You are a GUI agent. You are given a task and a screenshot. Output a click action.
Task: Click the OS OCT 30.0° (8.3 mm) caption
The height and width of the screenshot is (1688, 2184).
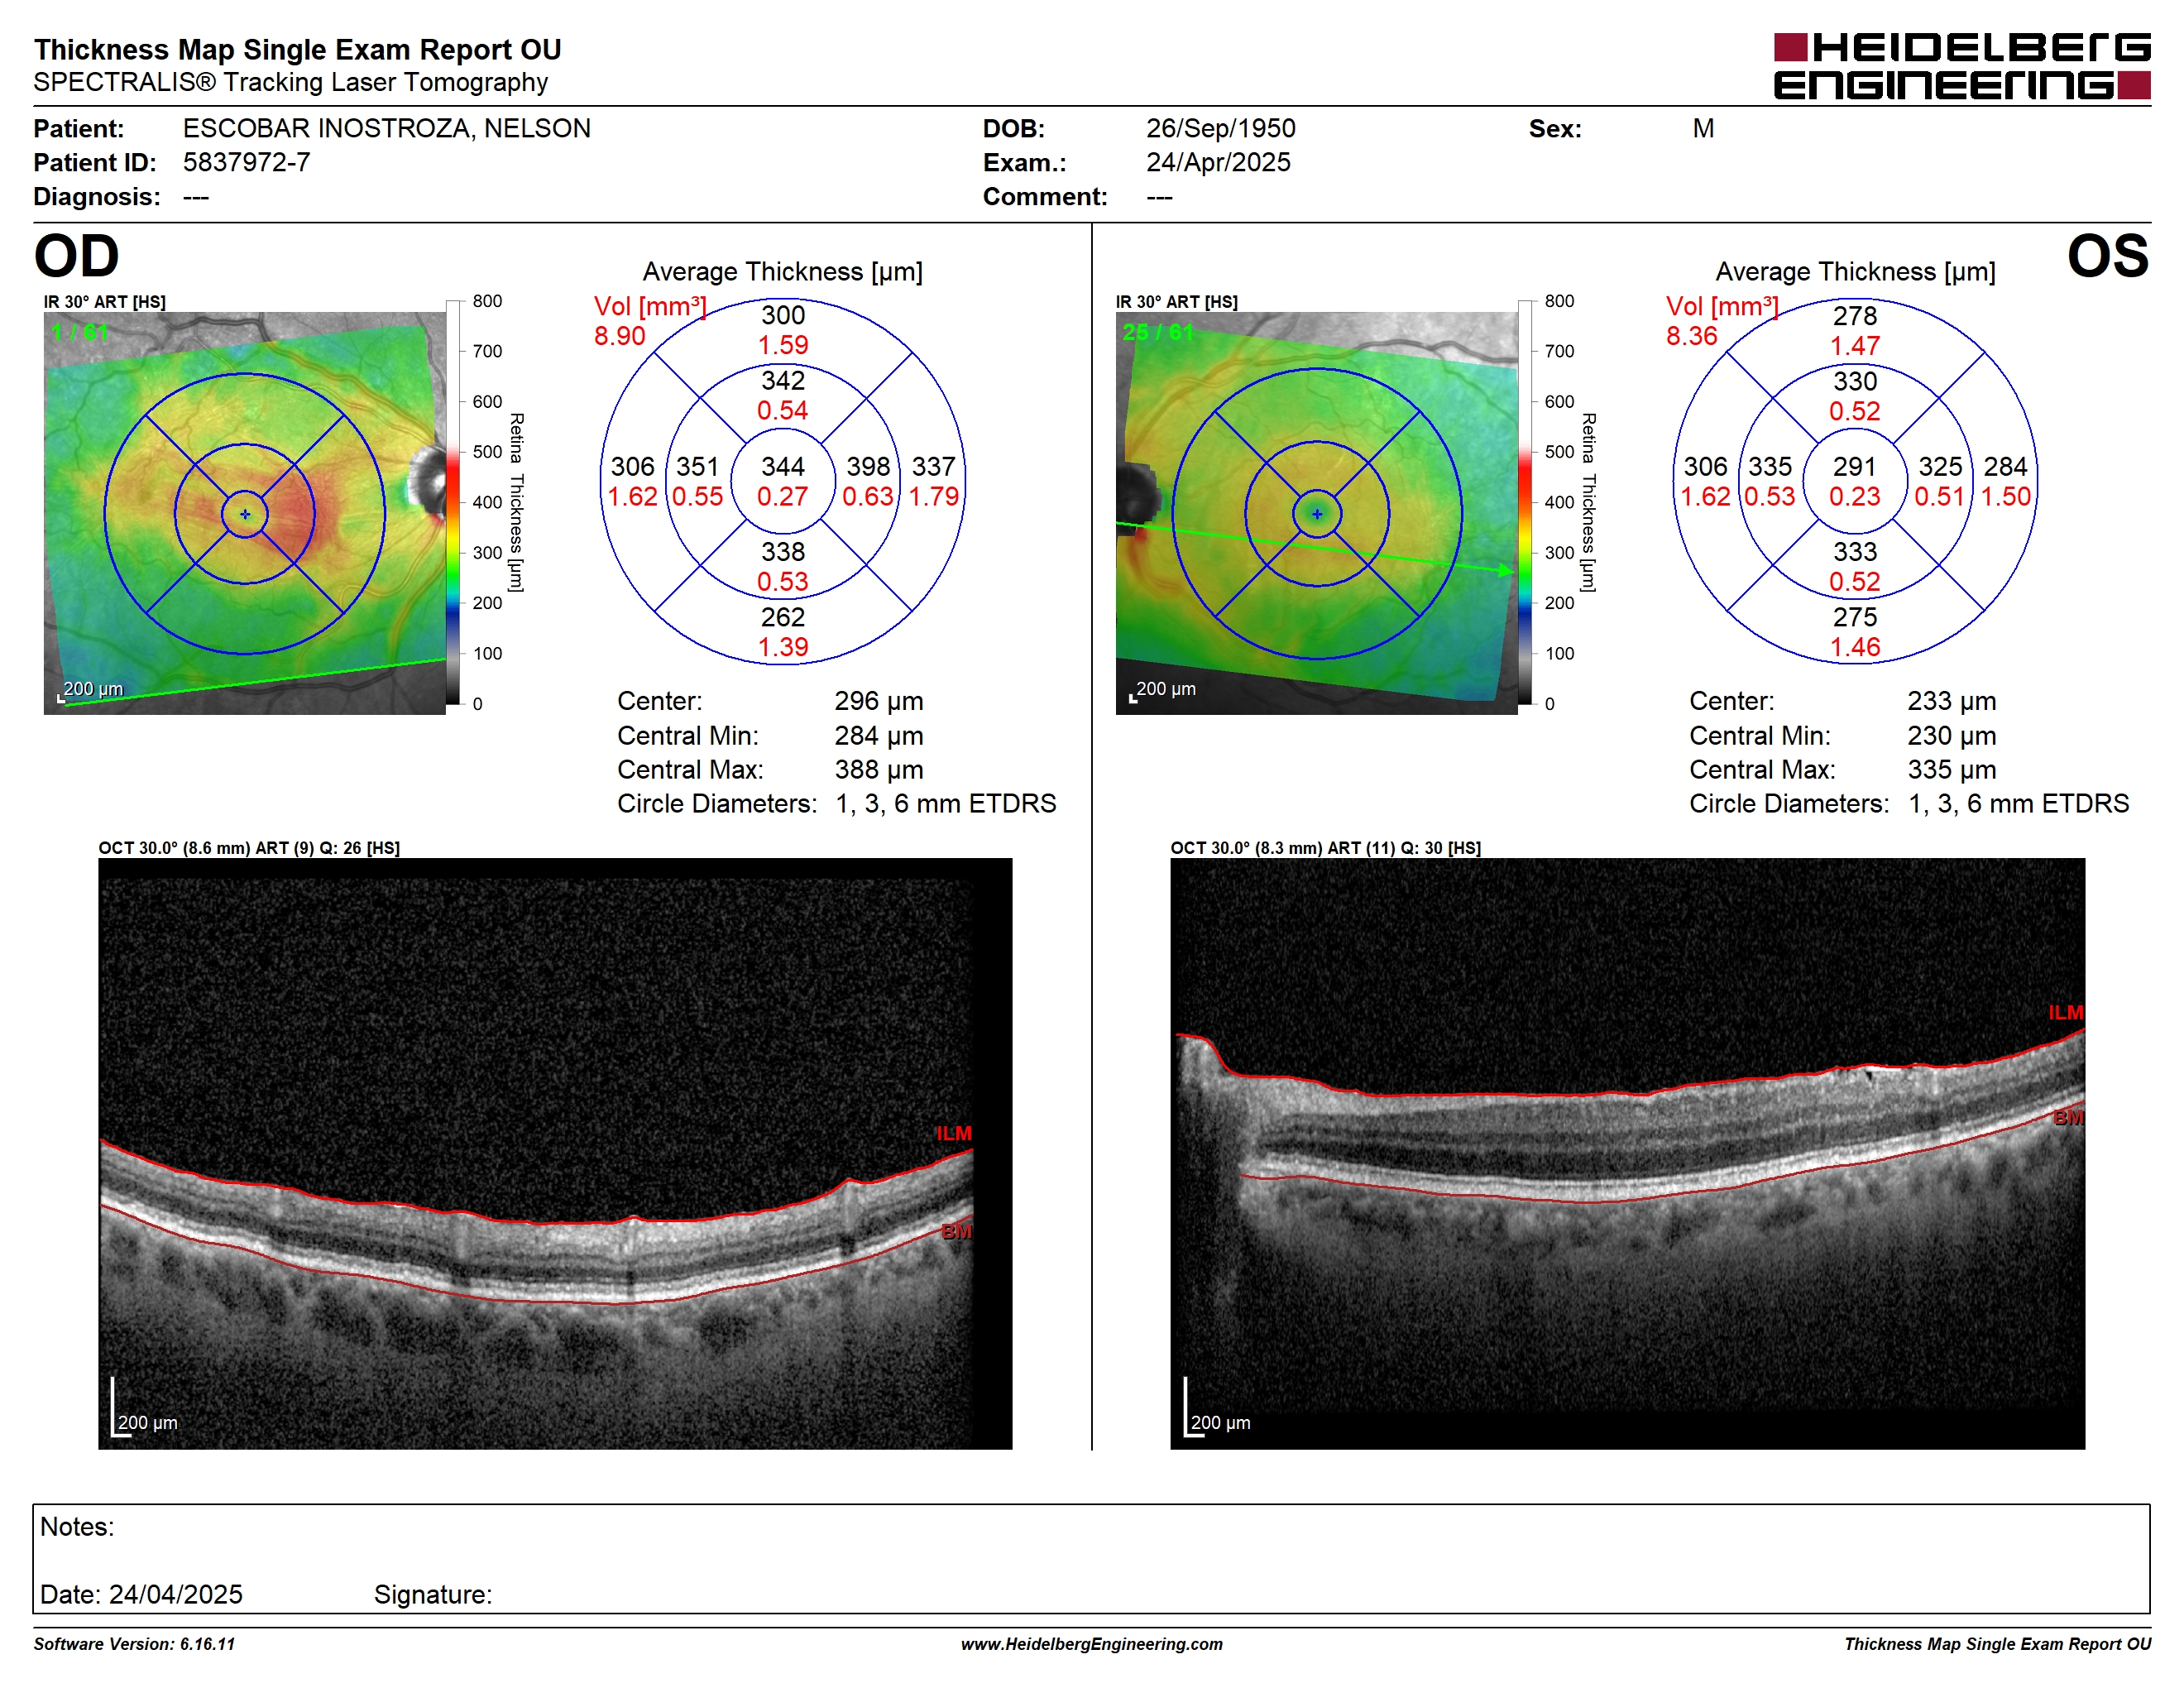[x=1326, y=848]
